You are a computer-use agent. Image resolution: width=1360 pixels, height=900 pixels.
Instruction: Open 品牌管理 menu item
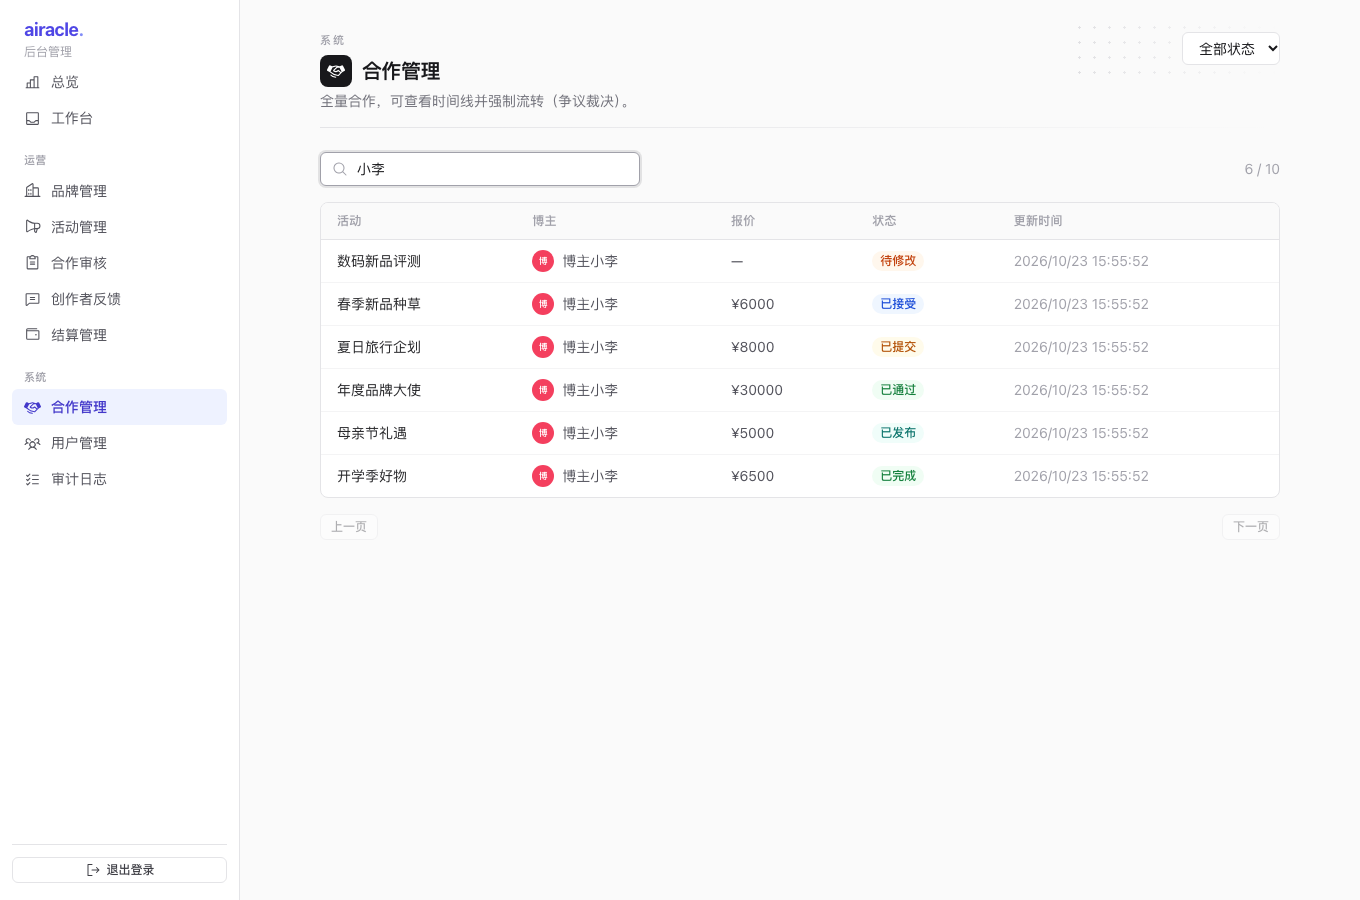pos(119,191)
